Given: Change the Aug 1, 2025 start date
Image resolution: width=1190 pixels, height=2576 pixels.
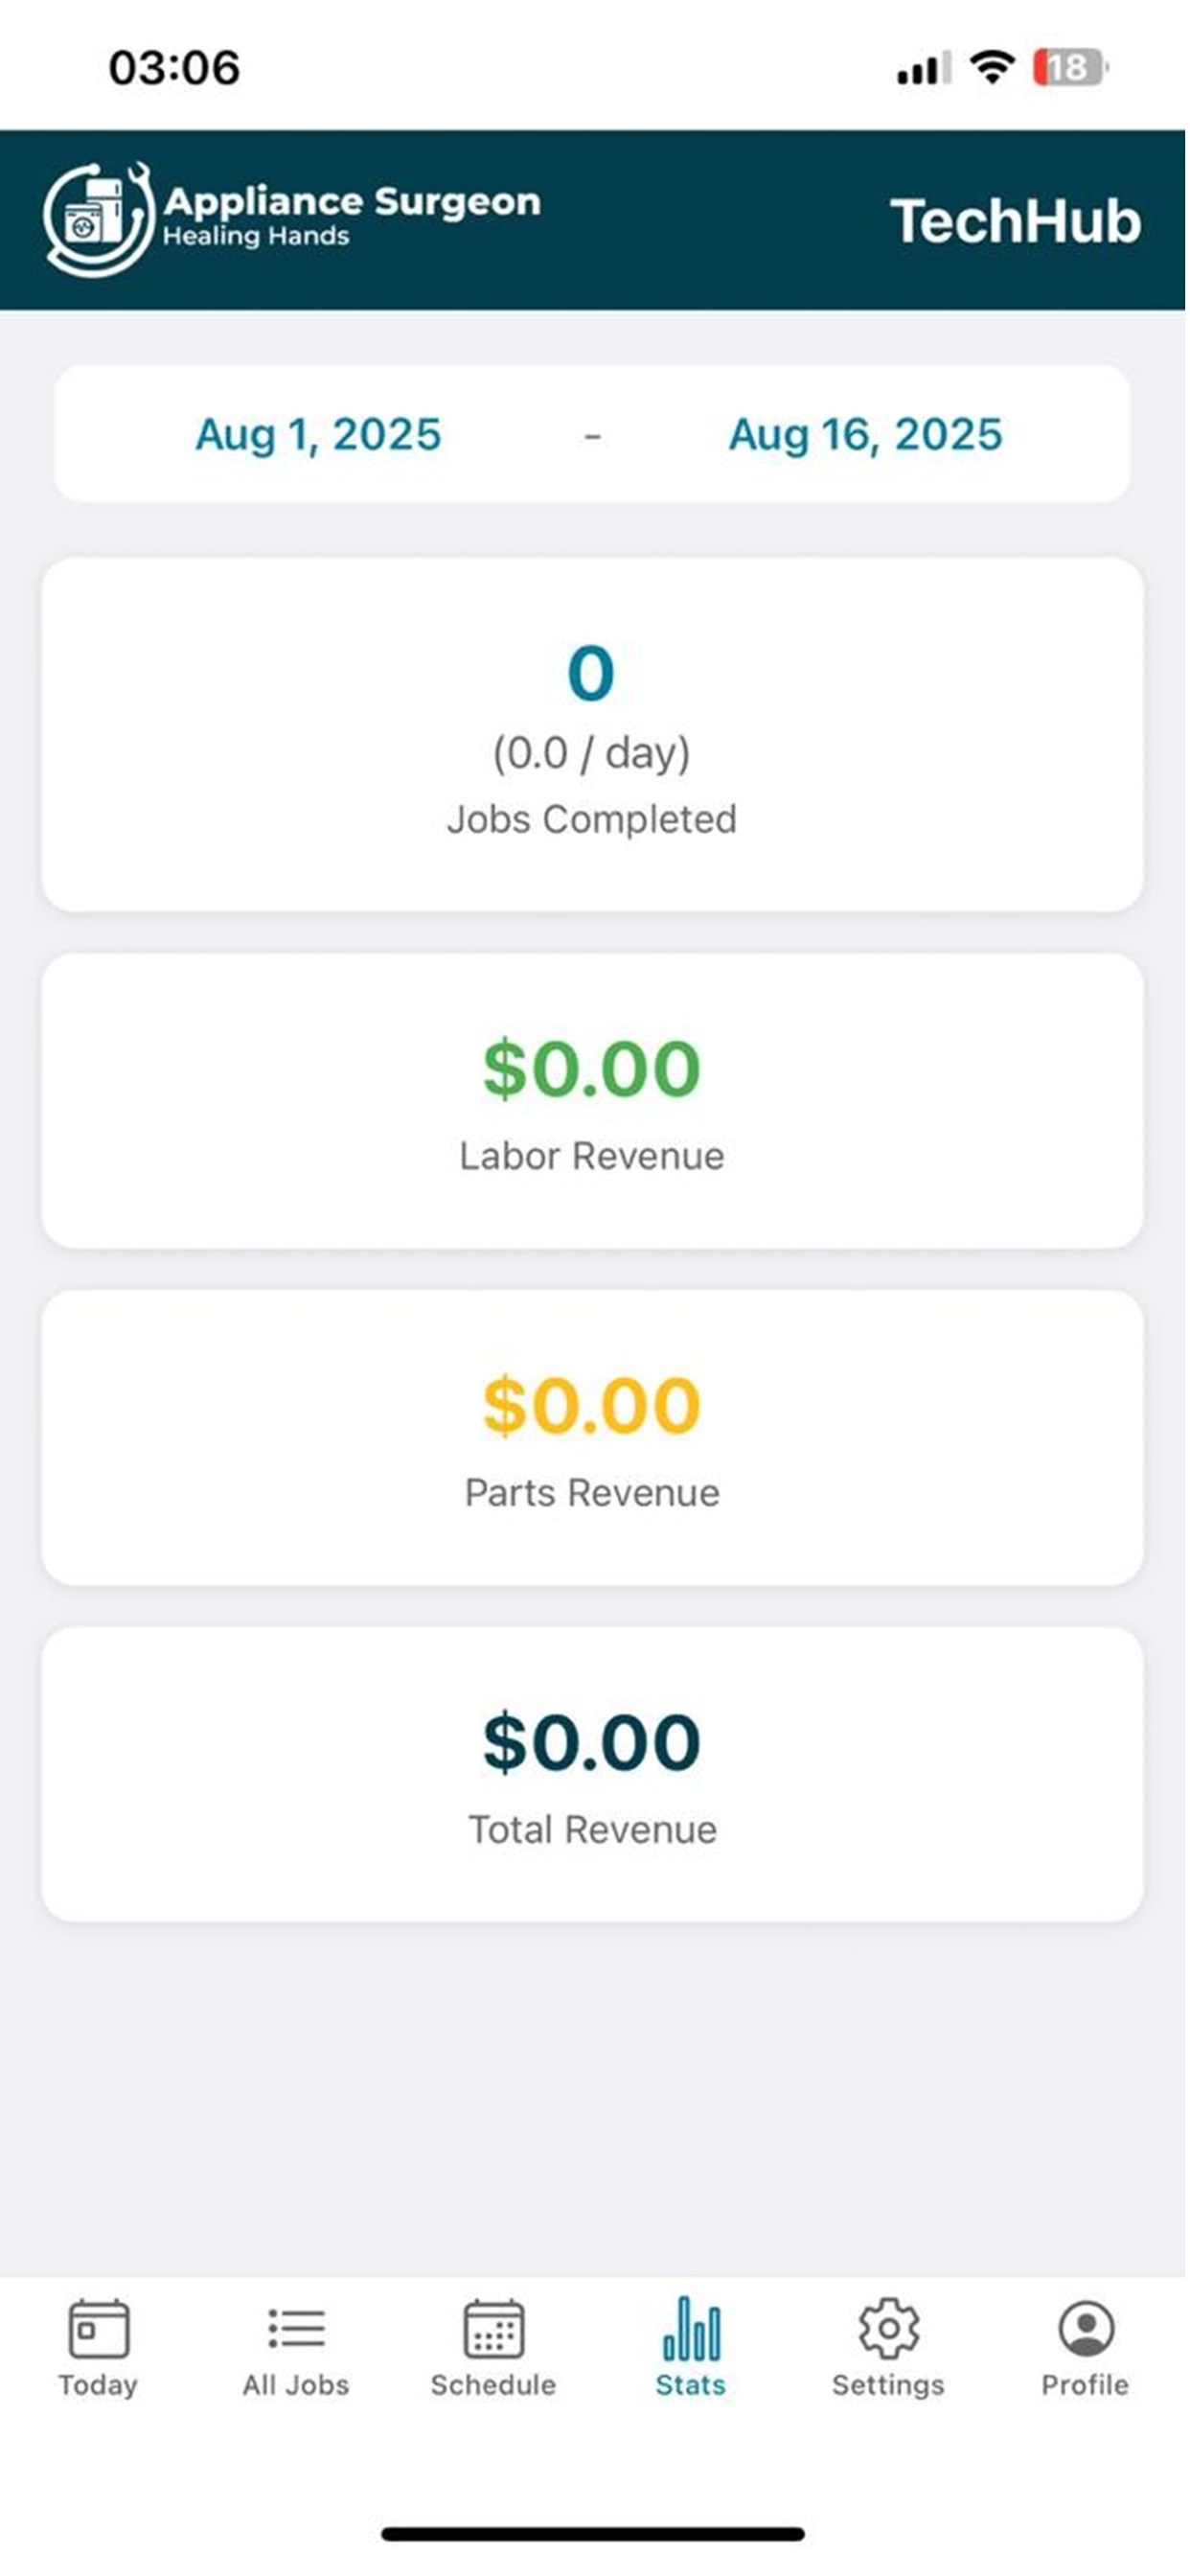Looking at the screenshot, I should [318, 434].
